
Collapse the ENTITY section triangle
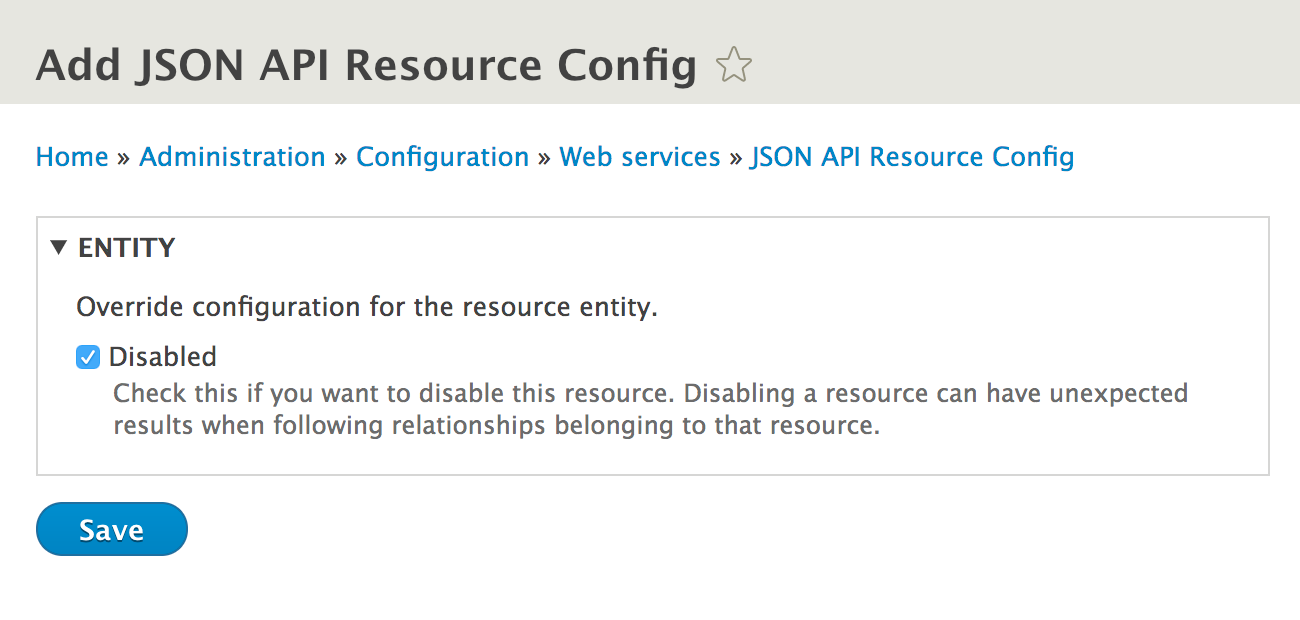click(x=59, y=248)
